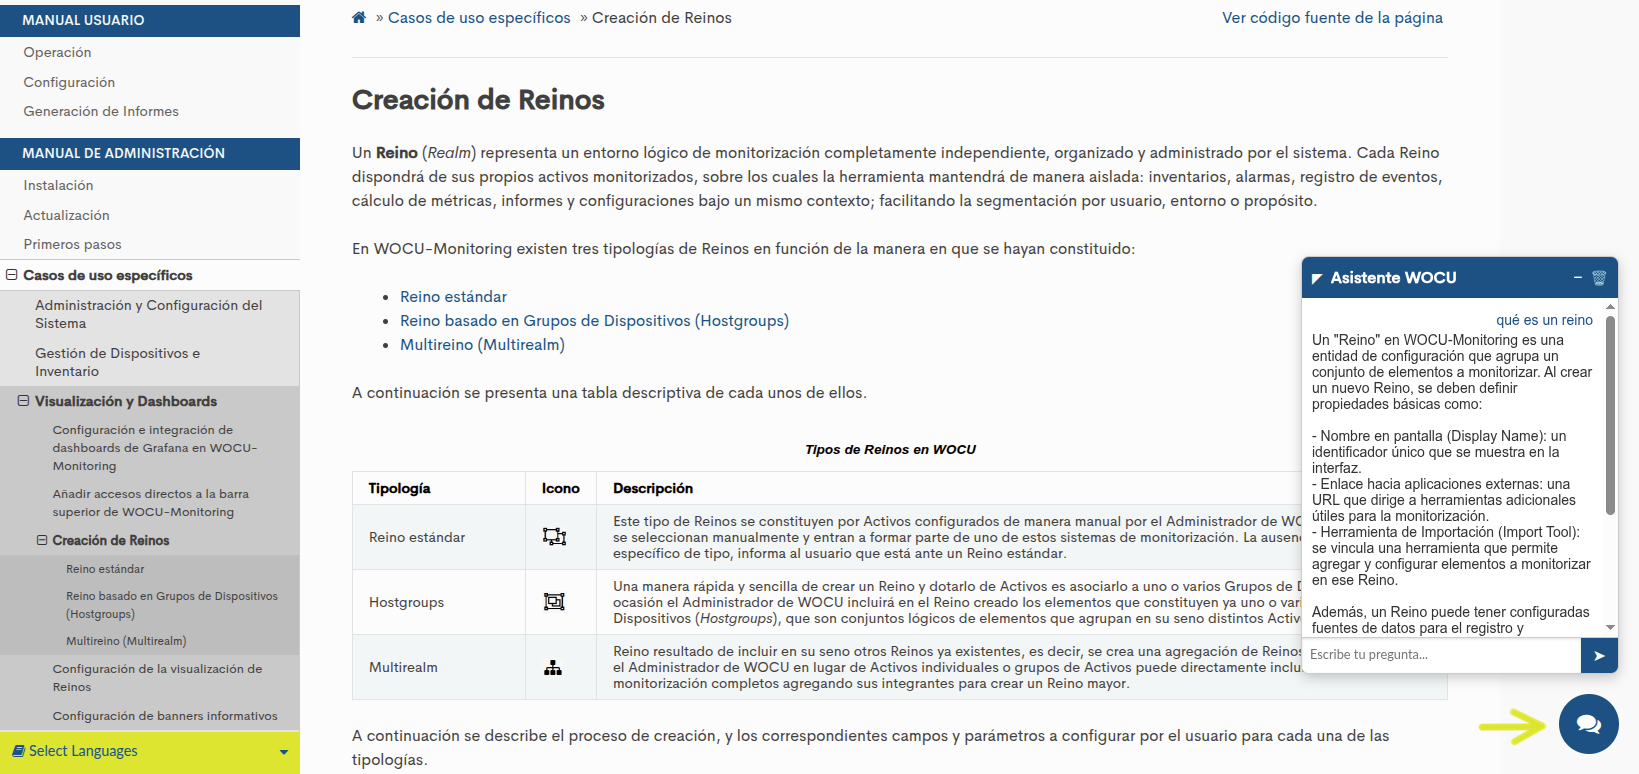This screenshot has width=1639, height=774.
Task: Open Generación de Informes sidebar entry
Action: tap(101, 111)
